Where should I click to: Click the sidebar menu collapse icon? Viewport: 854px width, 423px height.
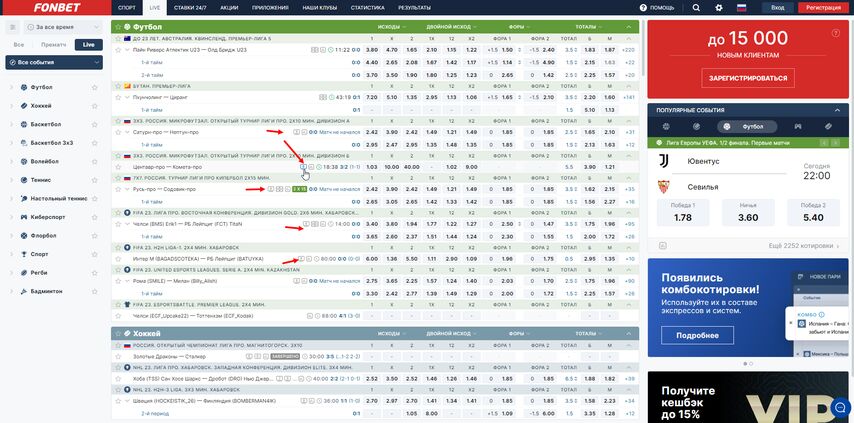[x=13, y=27]
